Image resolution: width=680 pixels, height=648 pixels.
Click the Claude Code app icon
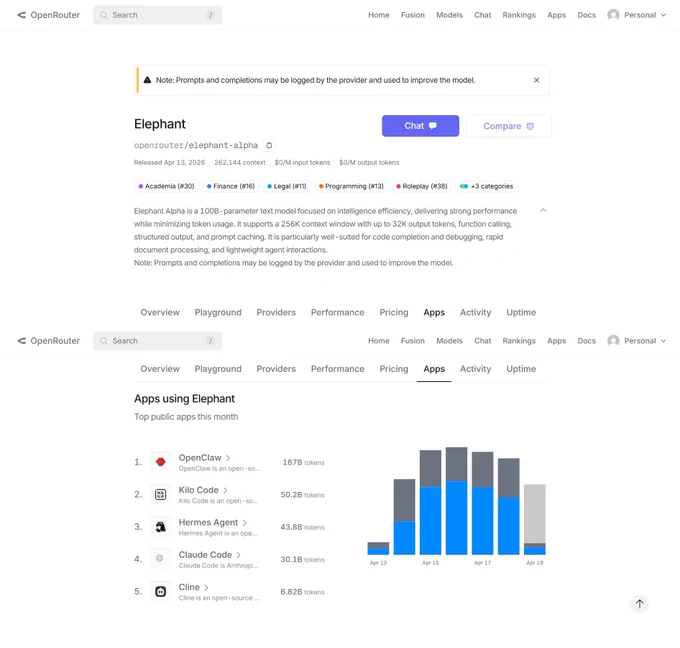(160, 559)
